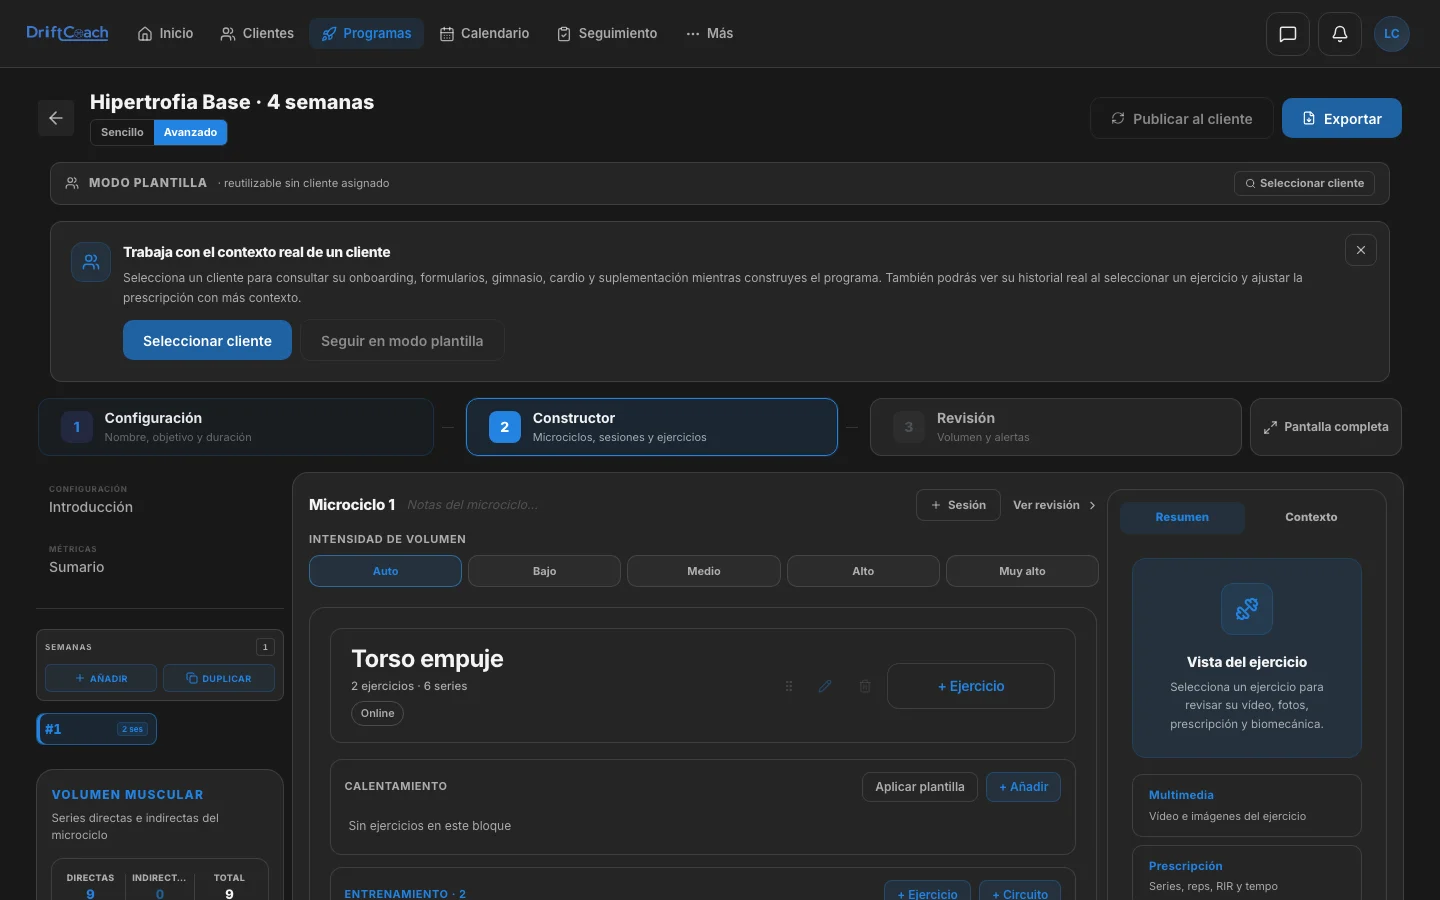Screen dimensions: 1440x900
Task: Switch to the Contexto tab
Action: (x=1311, y=517)
